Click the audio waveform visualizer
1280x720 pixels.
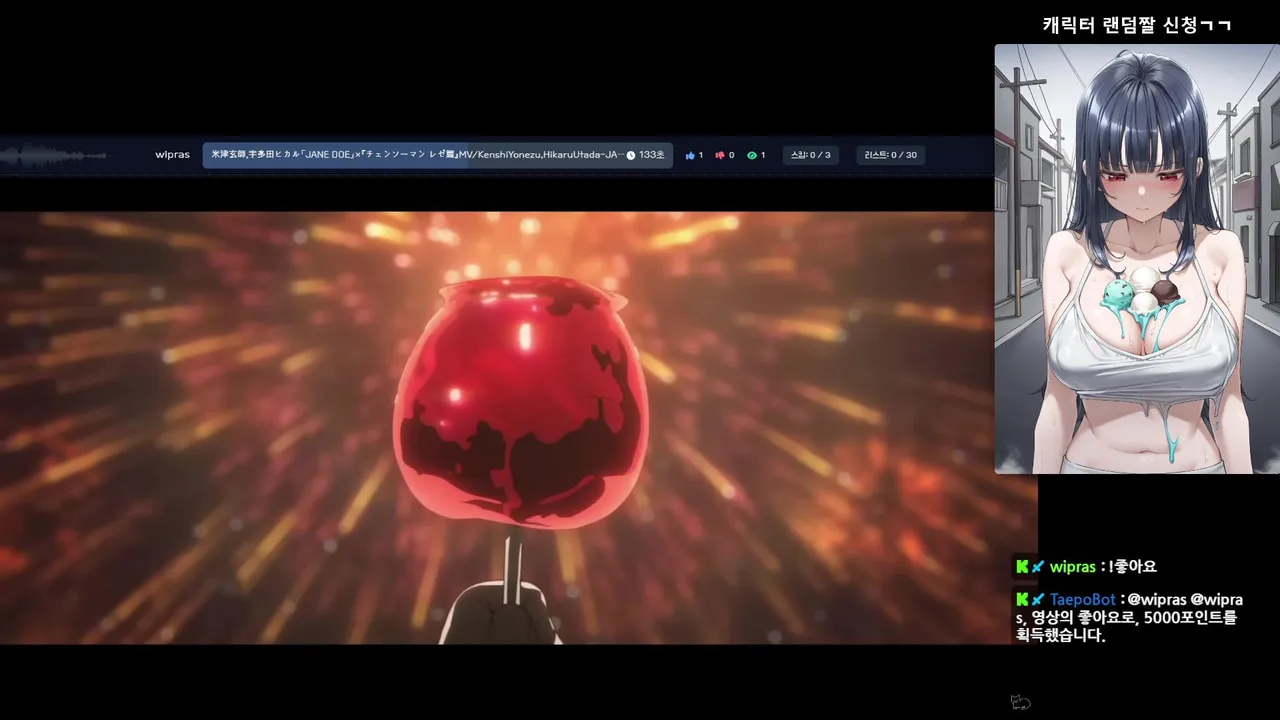(x=54, y=156)
